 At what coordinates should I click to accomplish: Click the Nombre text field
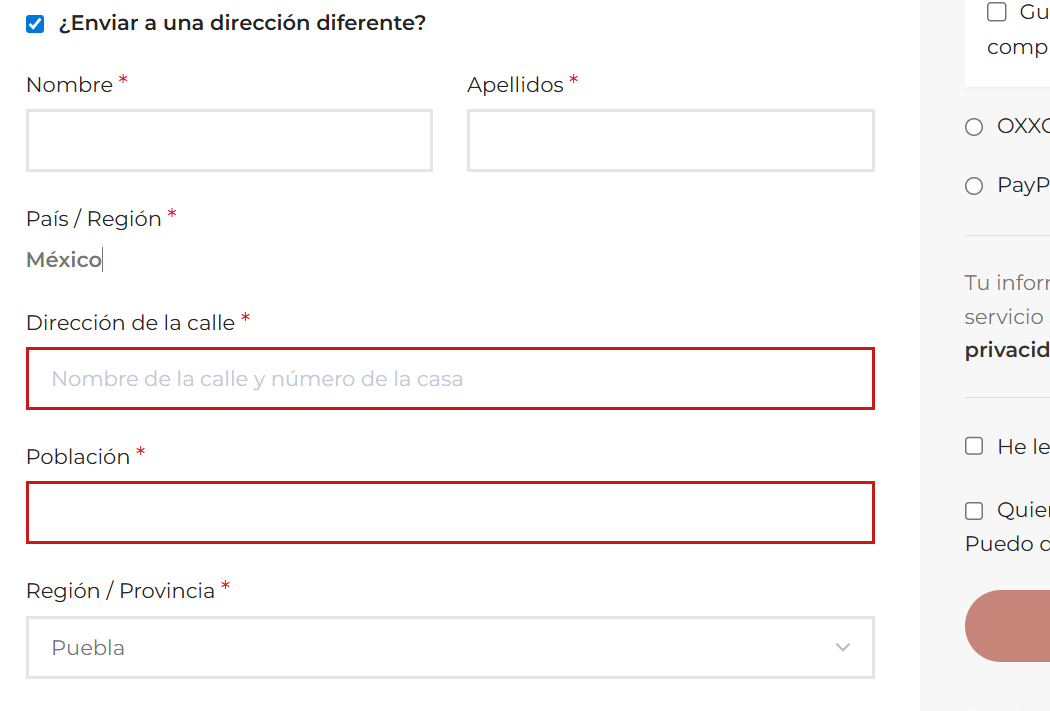coord(229,141)
